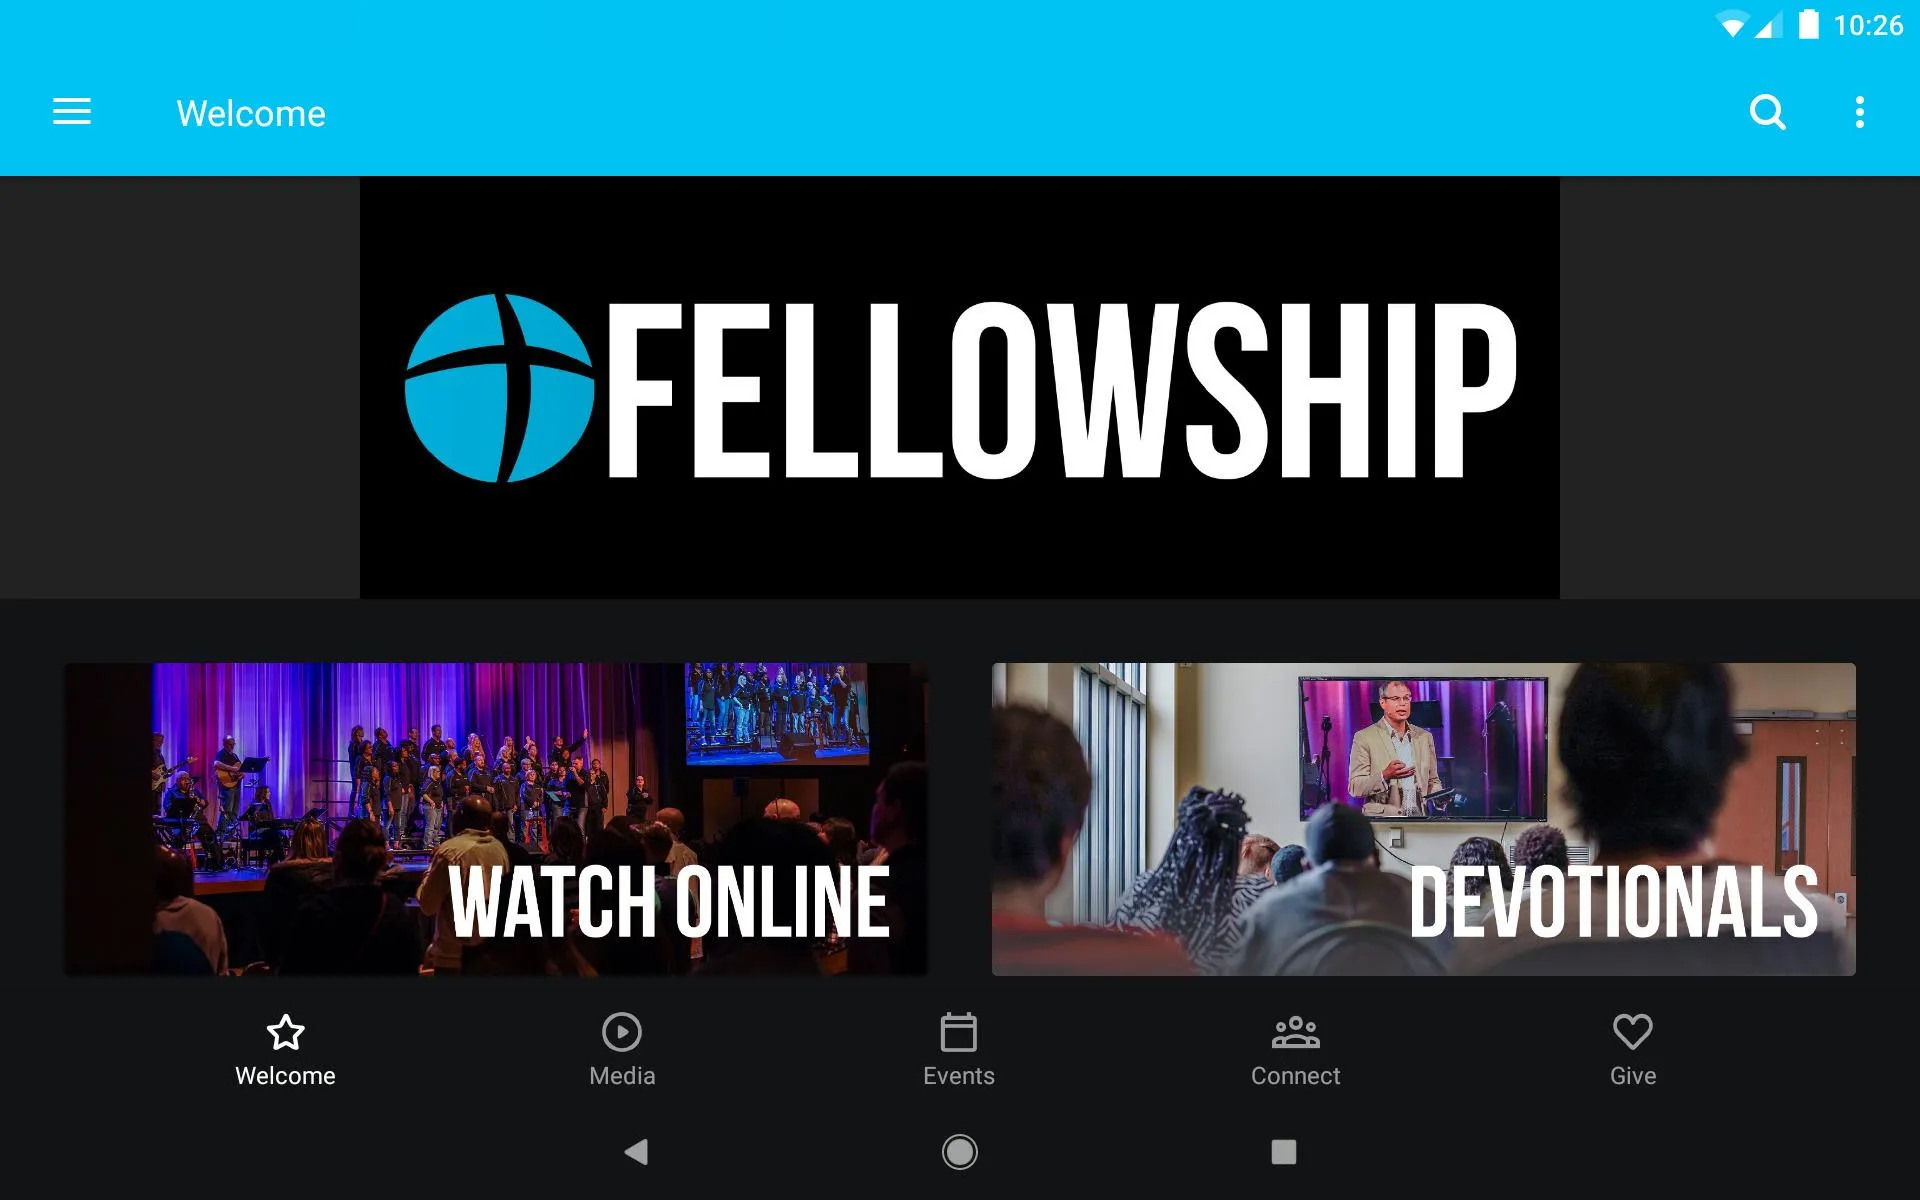The height and width of the screenshot is (1200, 1920).
Task: Expand the Fellowship logo banner
Action: tap(959, 387)
